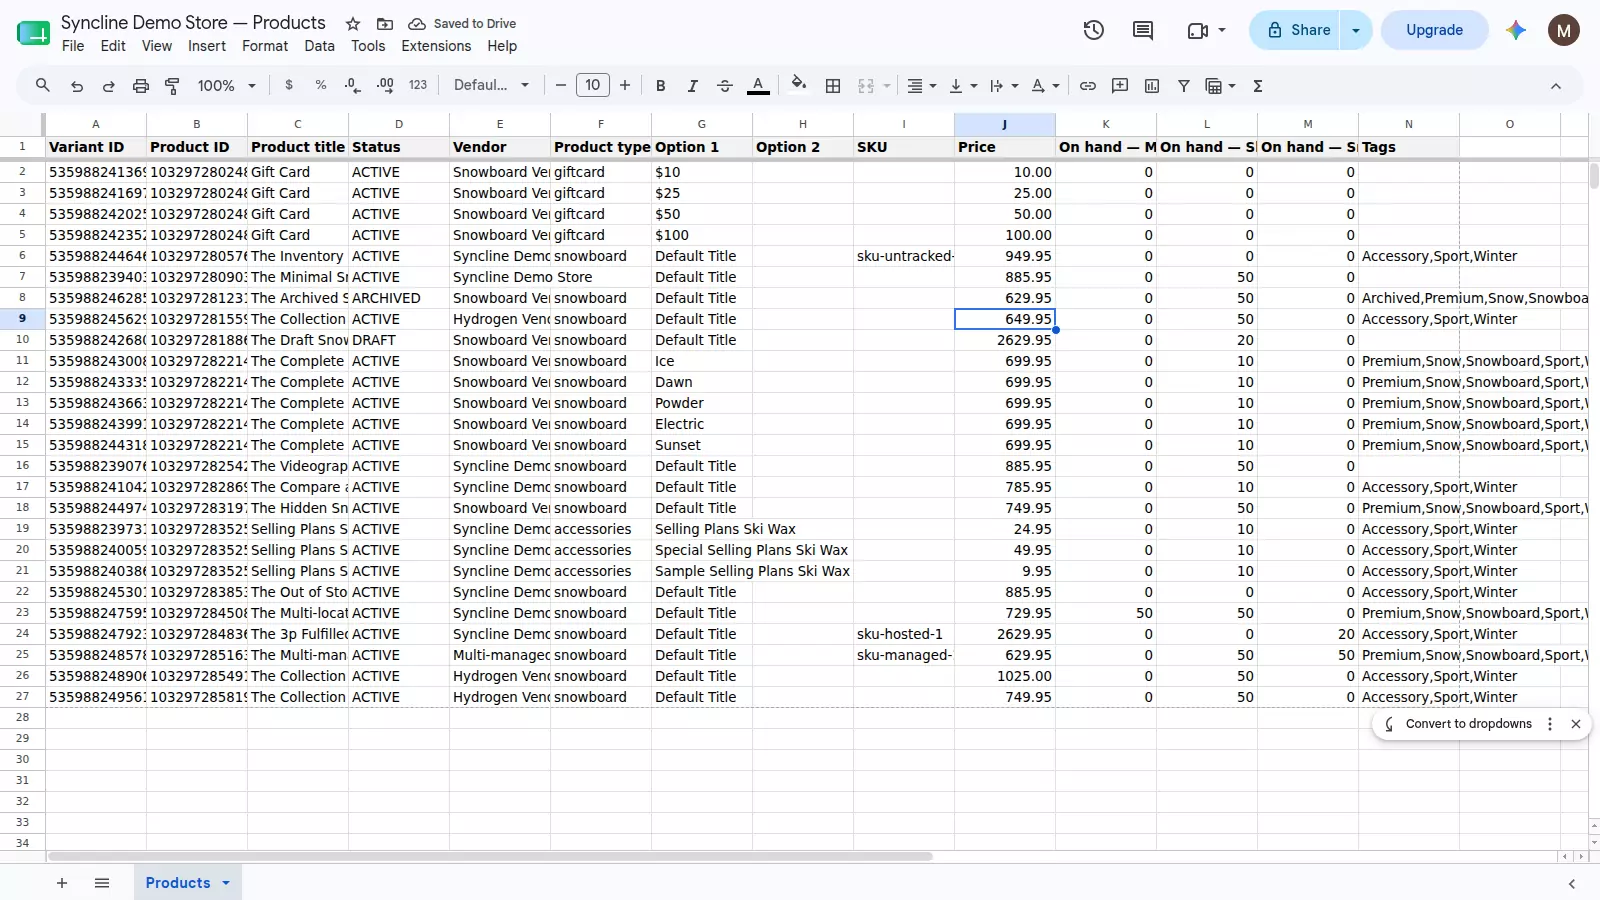Open horizontal align dropdown
The height and width of the screenshot is (900, 1600).
tap(921, 86)
